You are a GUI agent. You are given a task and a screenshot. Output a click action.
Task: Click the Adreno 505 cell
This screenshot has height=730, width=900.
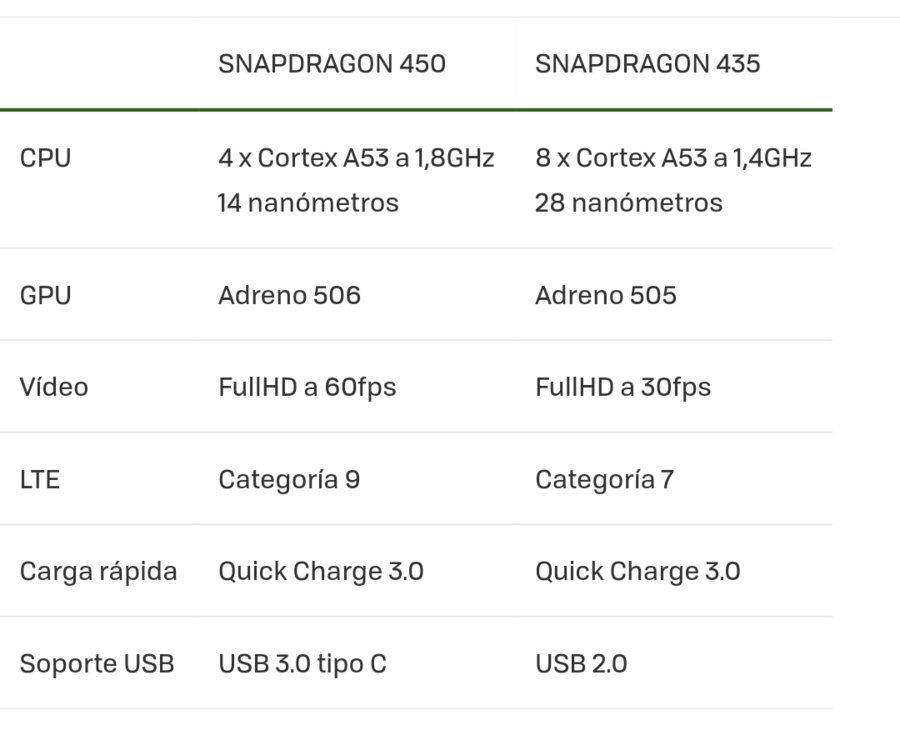(606, 296)
